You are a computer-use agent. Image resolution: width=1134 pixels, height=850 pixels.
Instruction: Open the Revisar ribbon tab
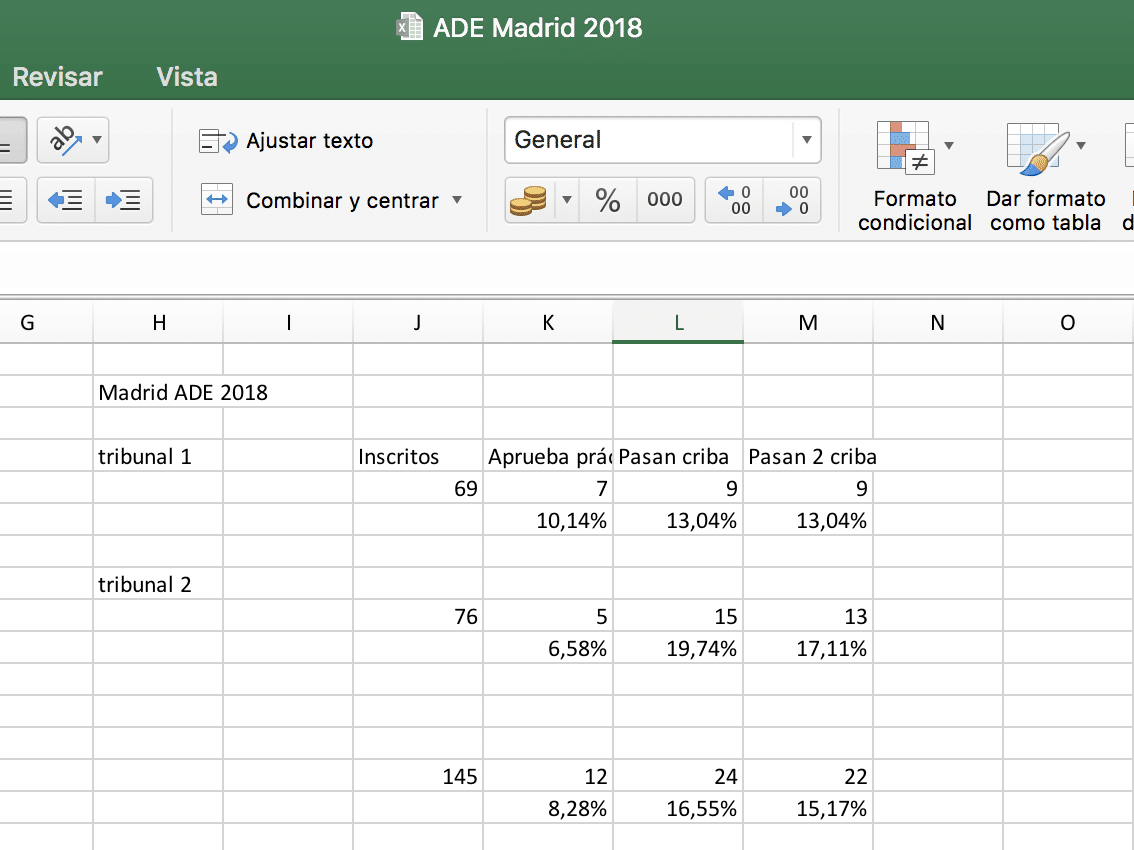pyautogui.click(x=57, y=77)
